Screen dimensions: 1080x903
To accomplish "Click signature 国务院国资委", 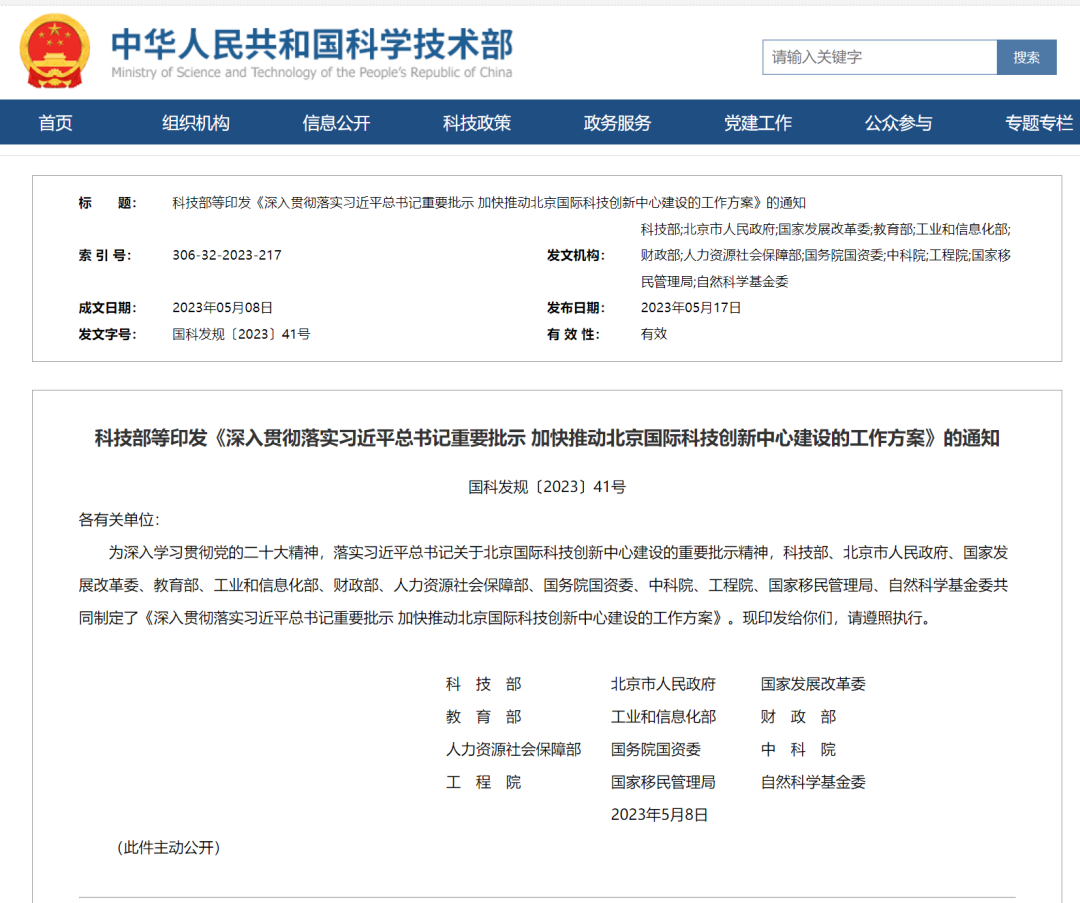I will [656, 749].
